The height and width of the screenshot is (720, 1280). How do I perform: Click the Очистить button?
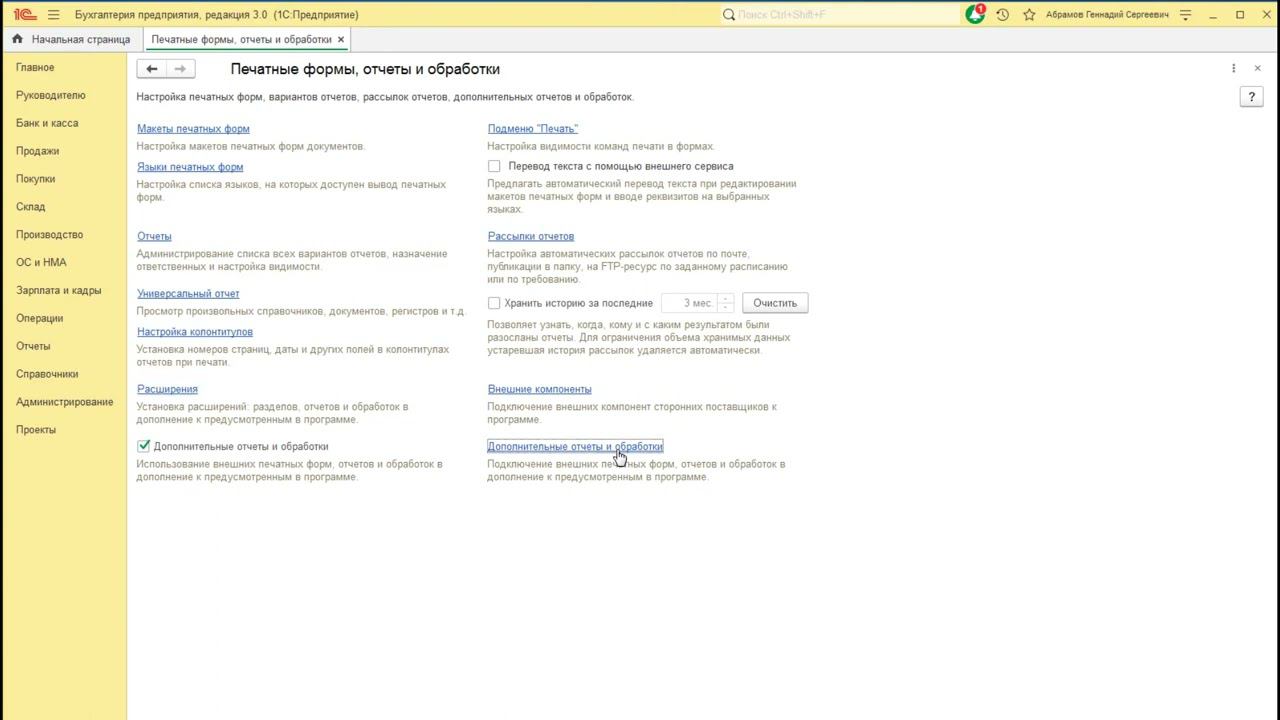(775, 303)
